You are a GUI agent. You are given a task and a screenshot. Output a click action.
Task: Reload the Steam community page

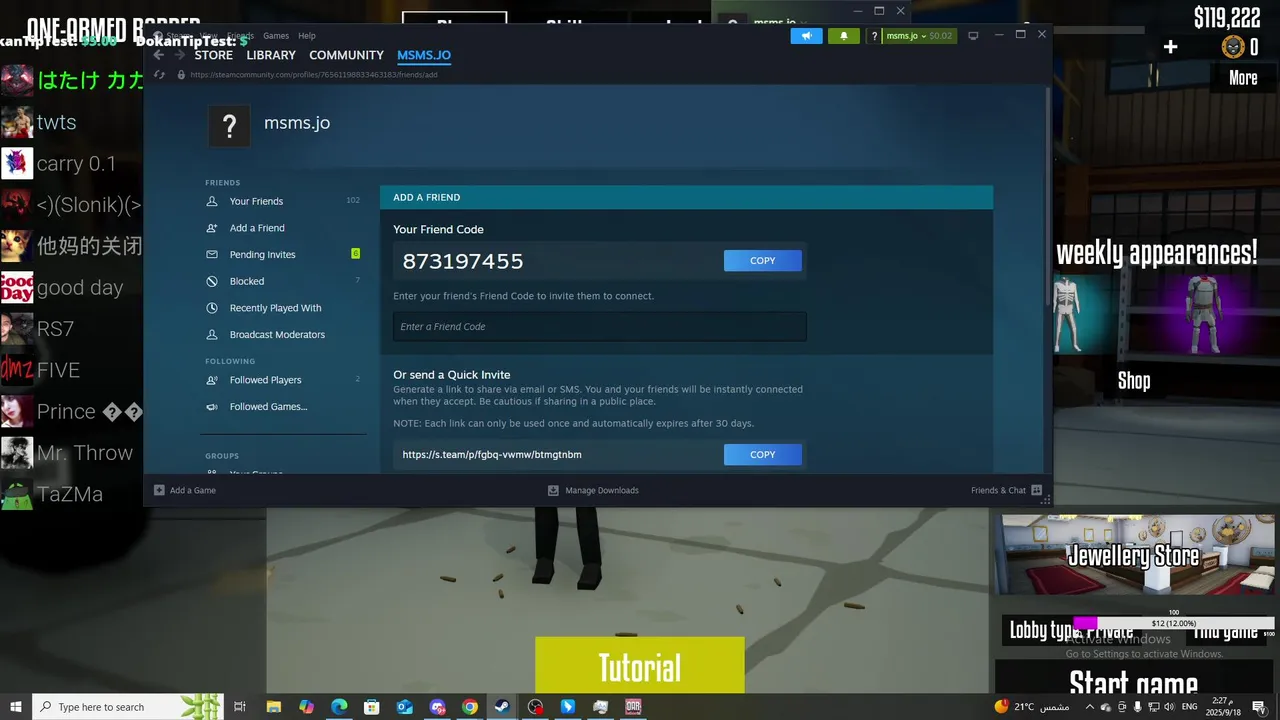159,75
